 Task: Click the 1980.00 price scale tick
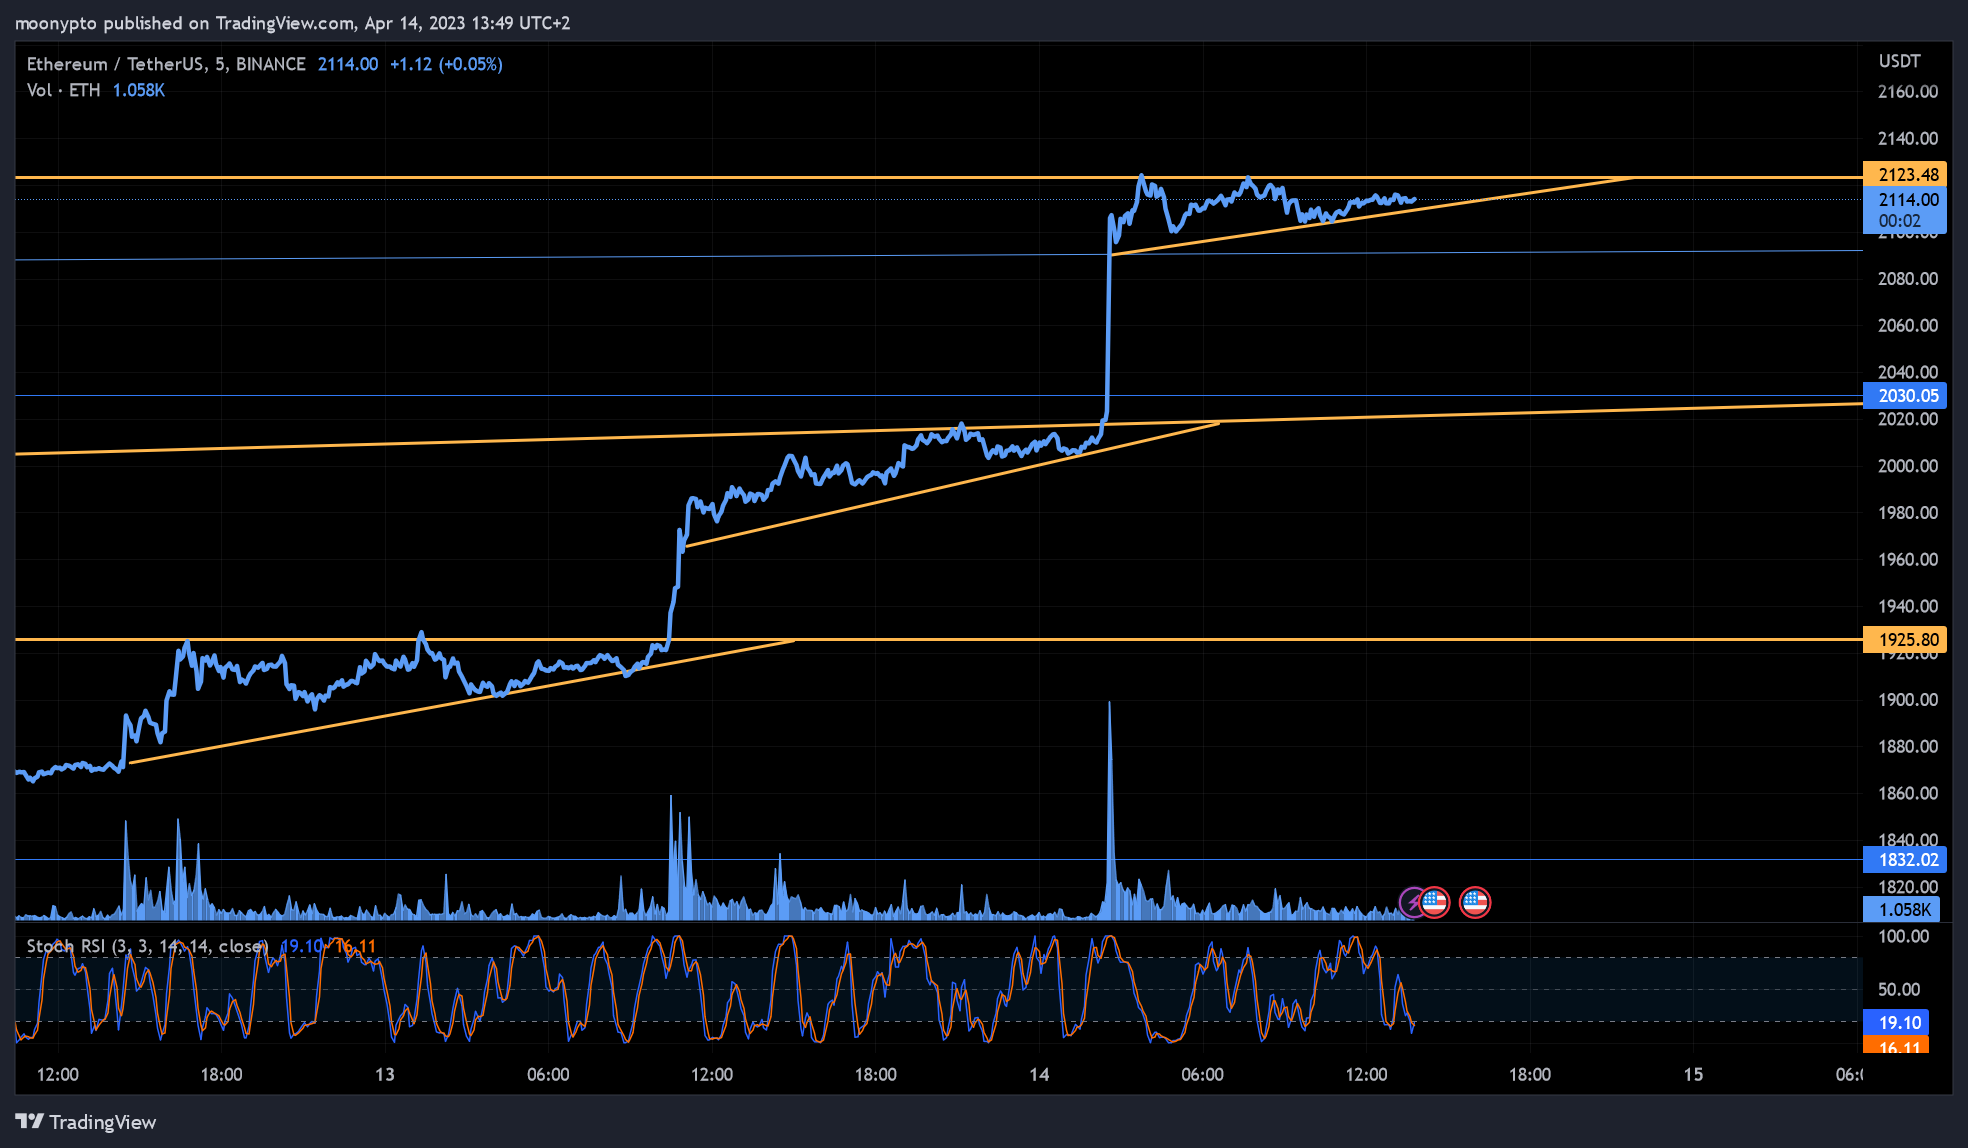(x=1908, y=513)
